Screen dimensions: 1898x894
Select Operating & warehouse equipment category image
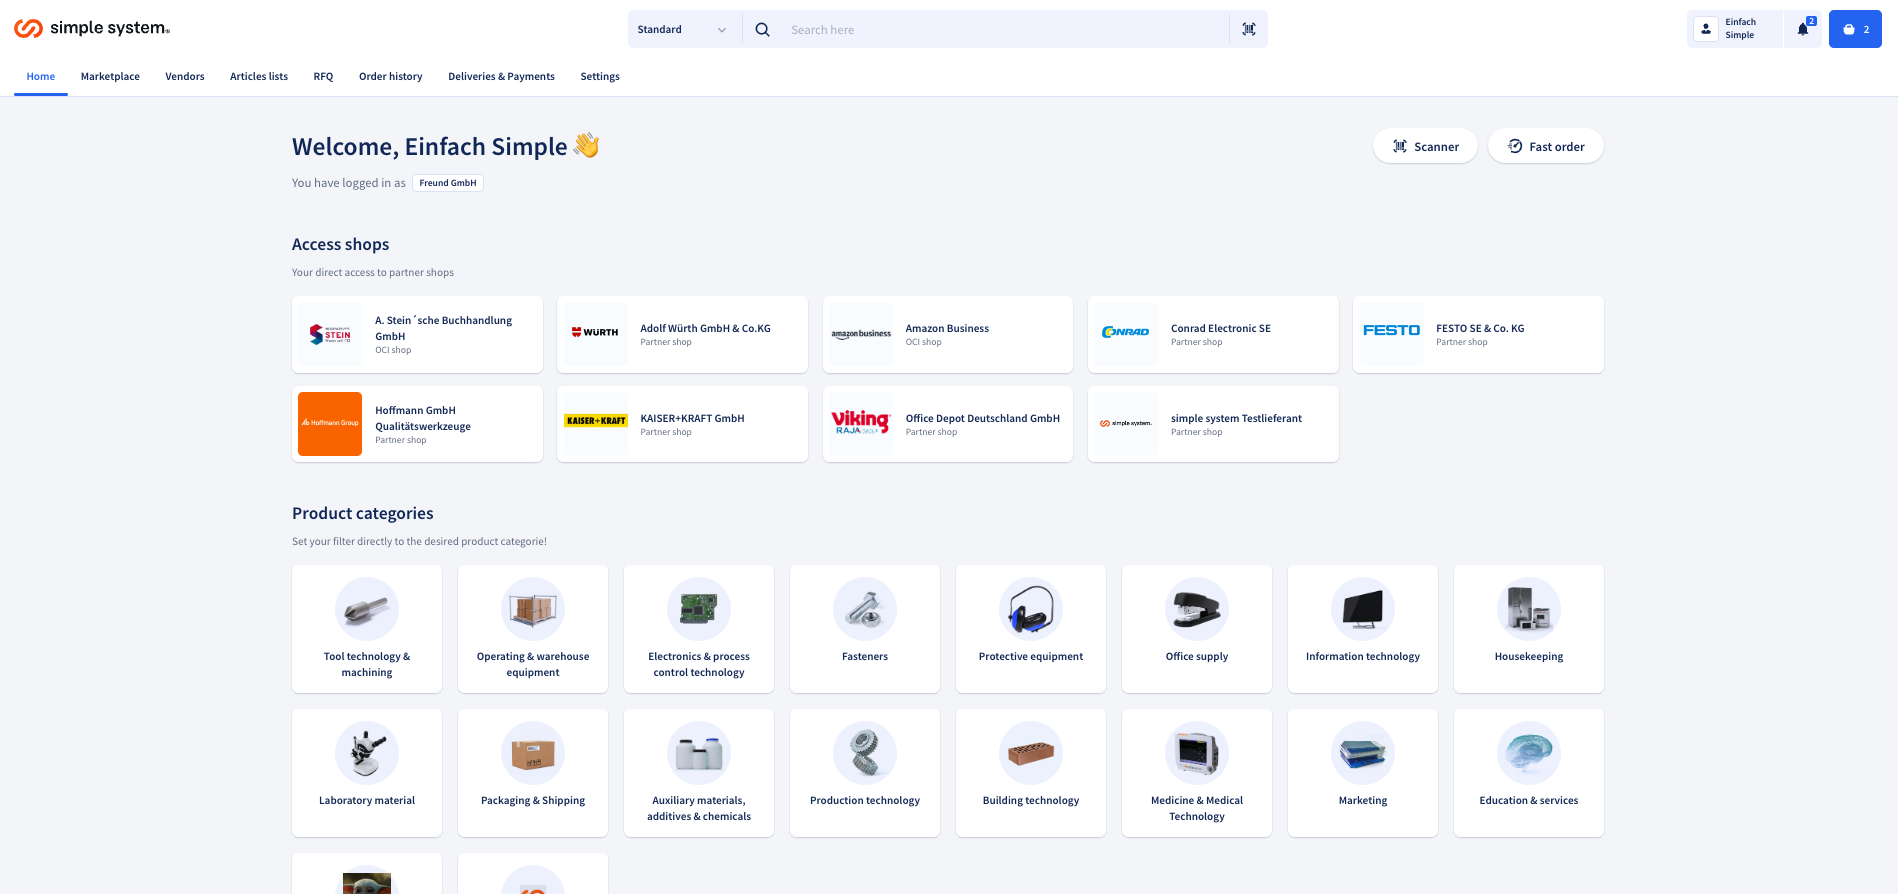533,609
